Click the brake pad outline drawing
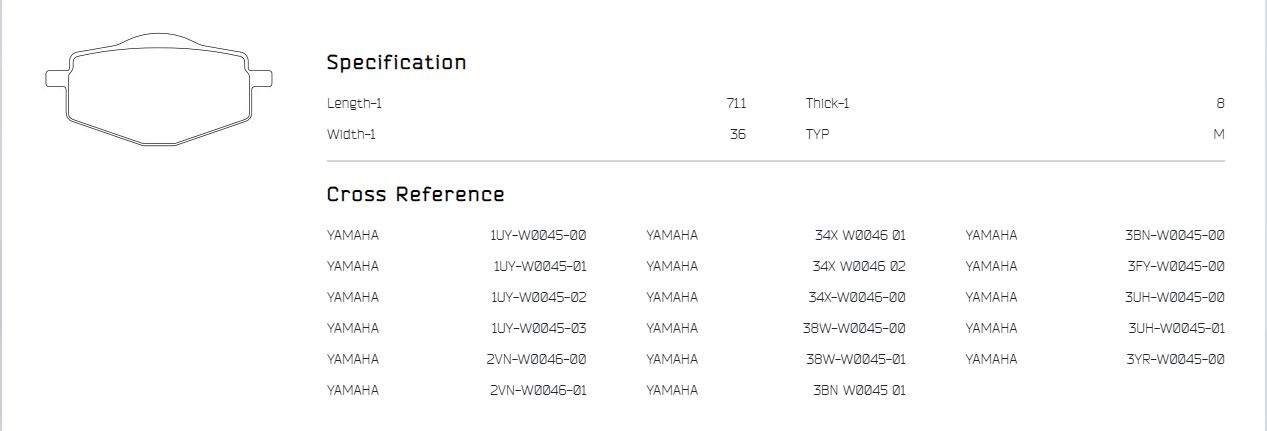Screen dimensions: 1267x431 coord(159,91)
